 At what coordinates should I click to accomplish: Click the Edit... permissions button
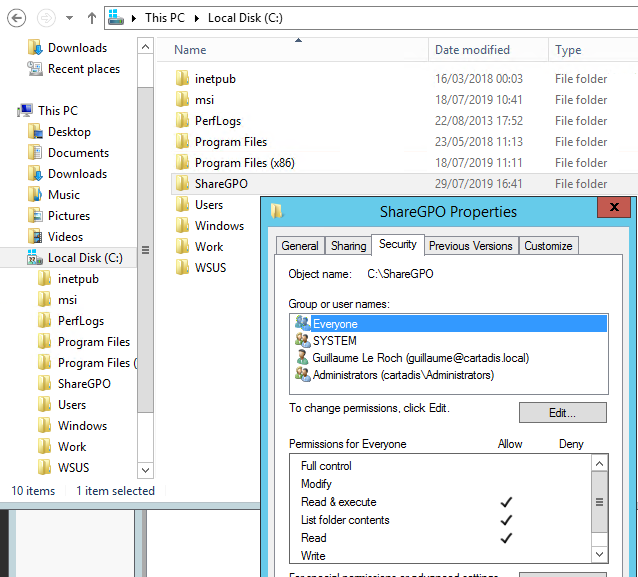(563, 413)
